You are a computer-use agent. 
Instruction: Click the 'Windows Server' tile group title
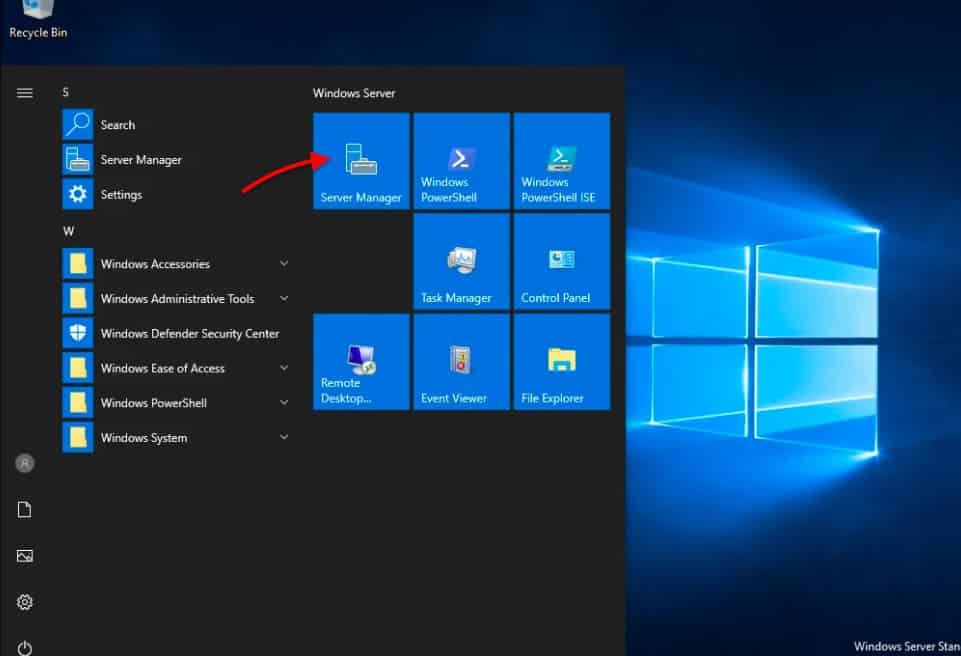[x=354, y=93]
